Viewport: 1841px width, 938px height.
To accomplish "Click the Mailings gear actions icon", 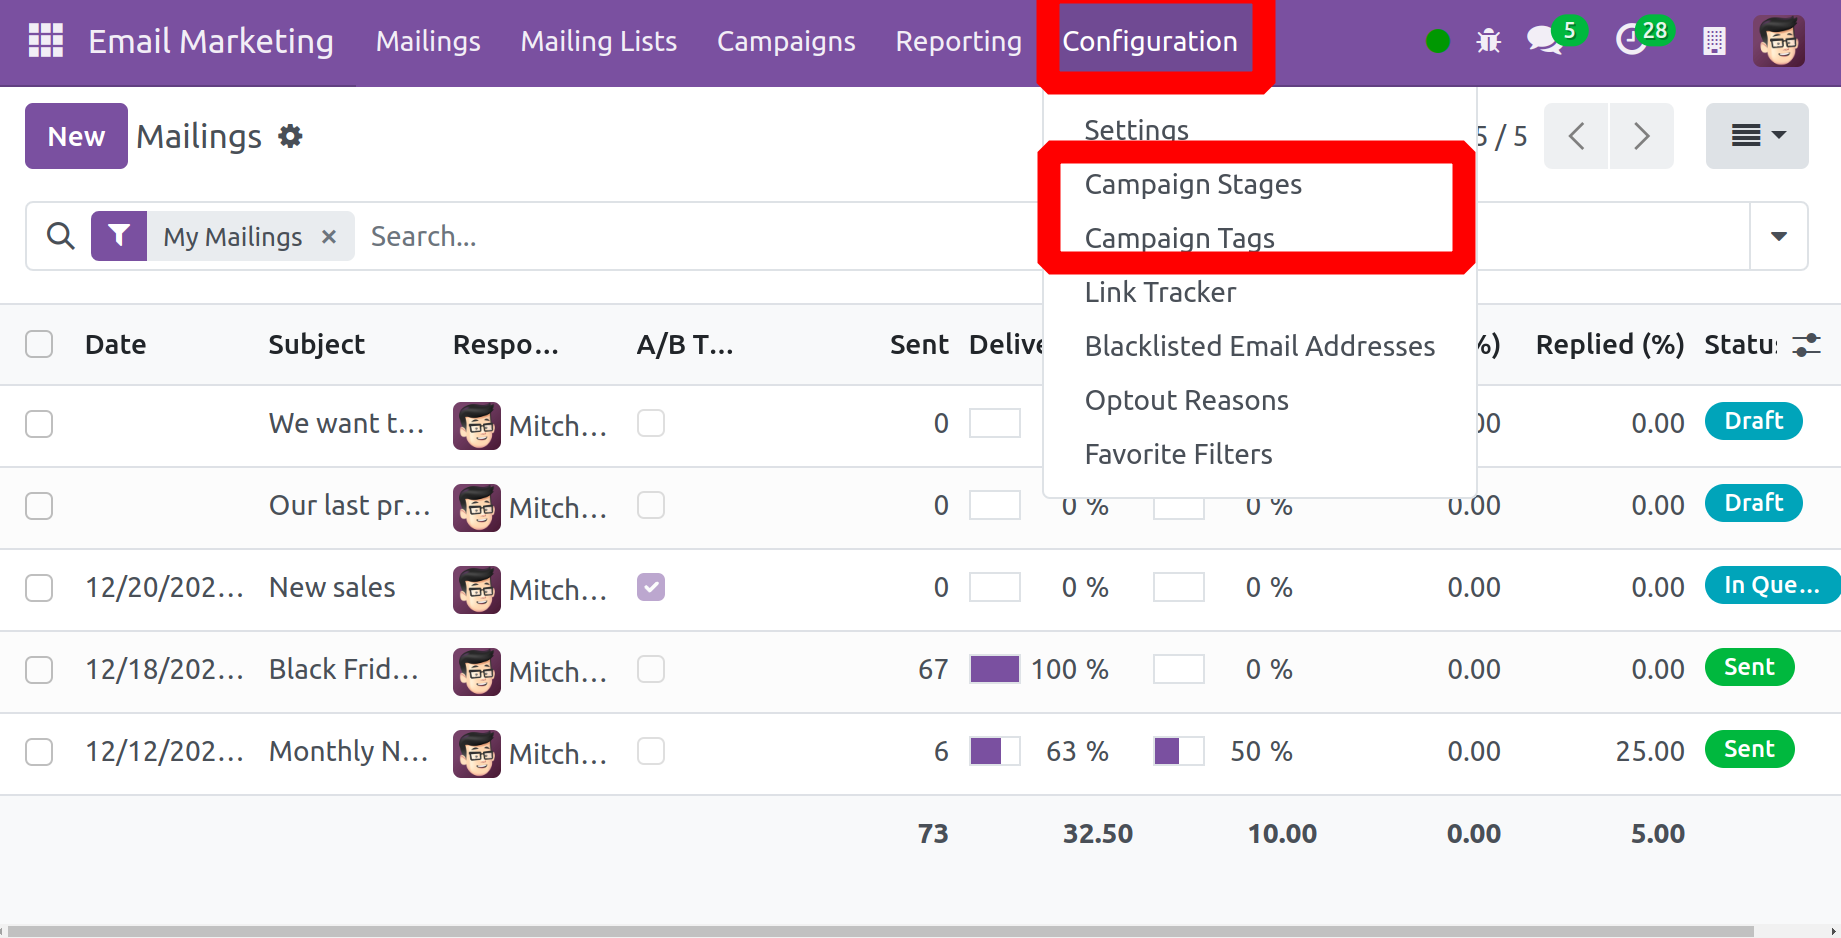I will pyautogui.click(x=290, y=136).
